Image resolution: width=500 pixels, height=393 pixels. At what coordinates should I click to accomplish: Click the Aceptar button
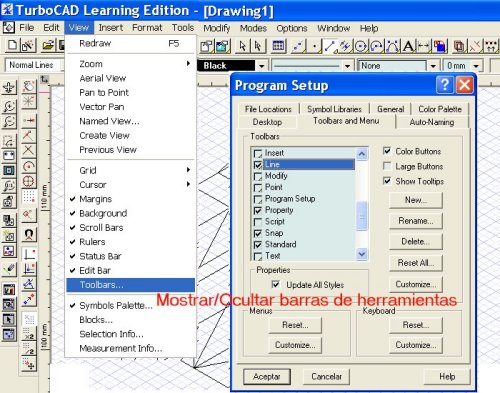click(267, 377)
